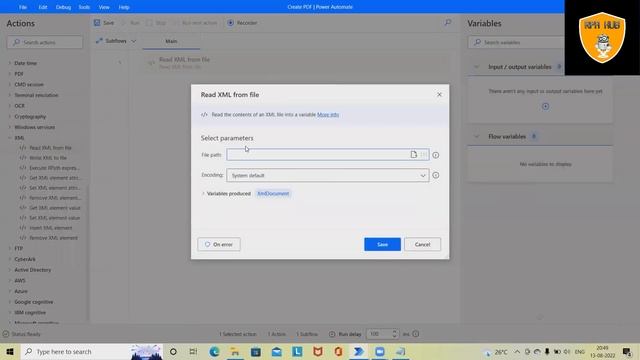
Task: Expand the CyberArk actions group
Action: click(x=10, y=259)
